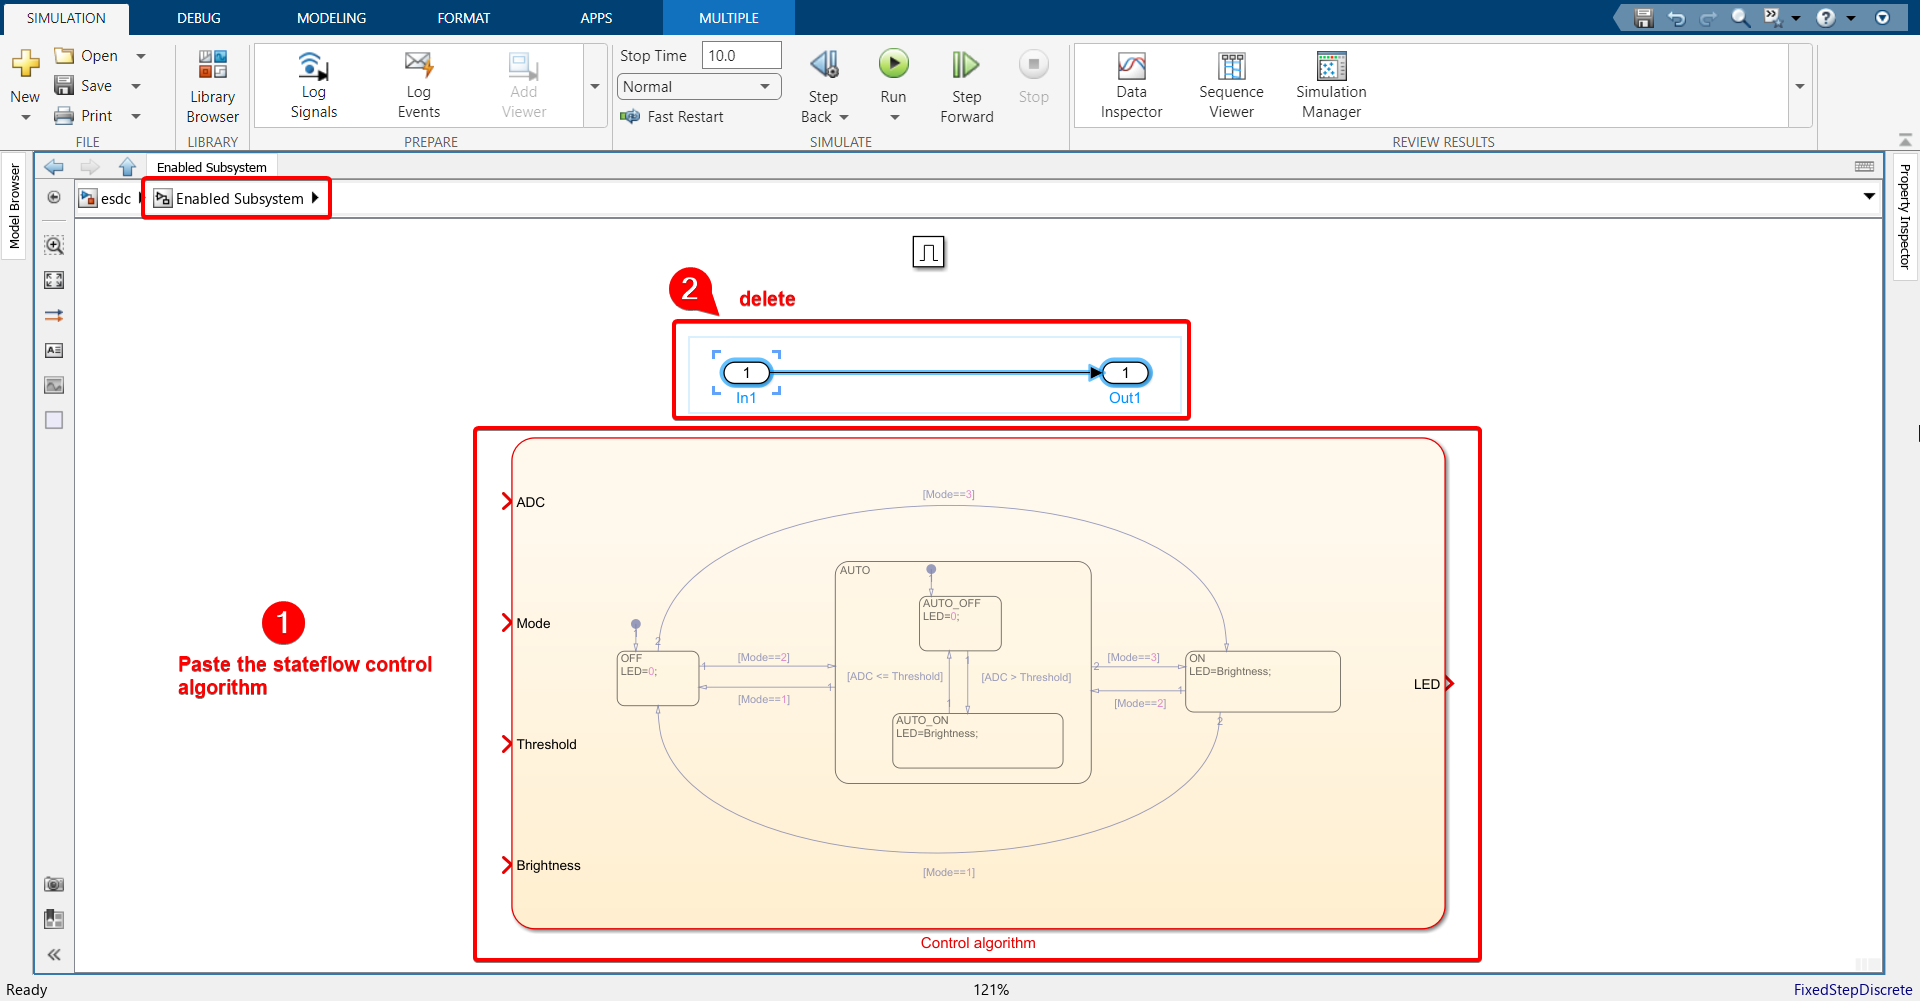This screenshot has height=1001, width=1920.
Task: Open the Step Back dropdown arrow
Action: 844,117
